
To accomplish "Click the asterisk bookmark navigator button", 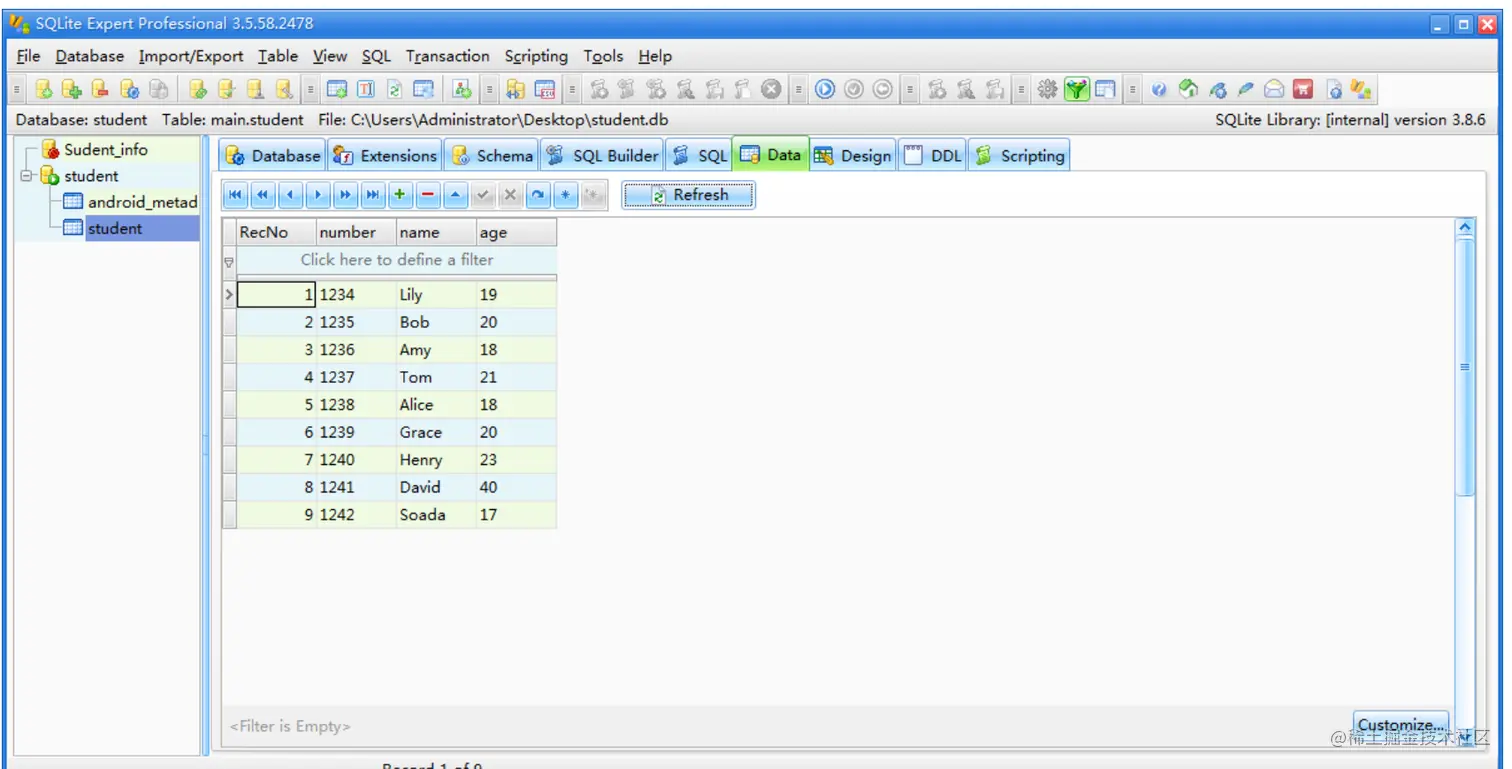I will (x=566, y=195).
